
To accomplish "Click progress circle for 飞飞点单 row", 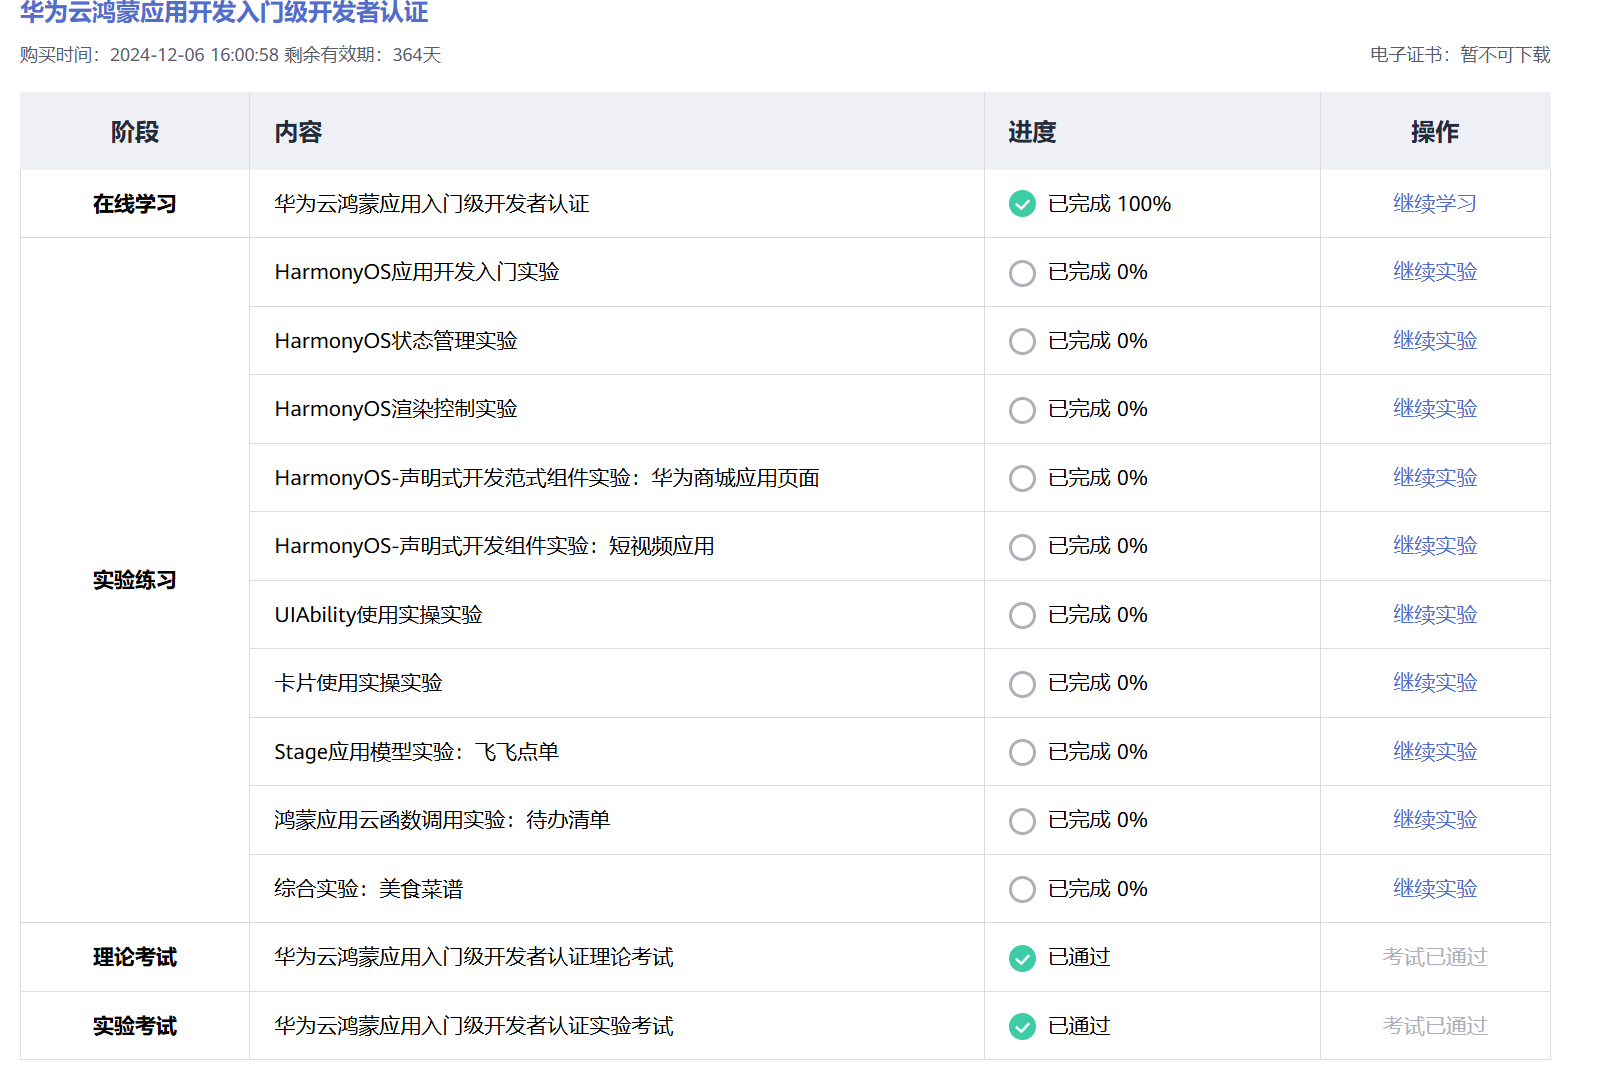I will point(1022,752).
